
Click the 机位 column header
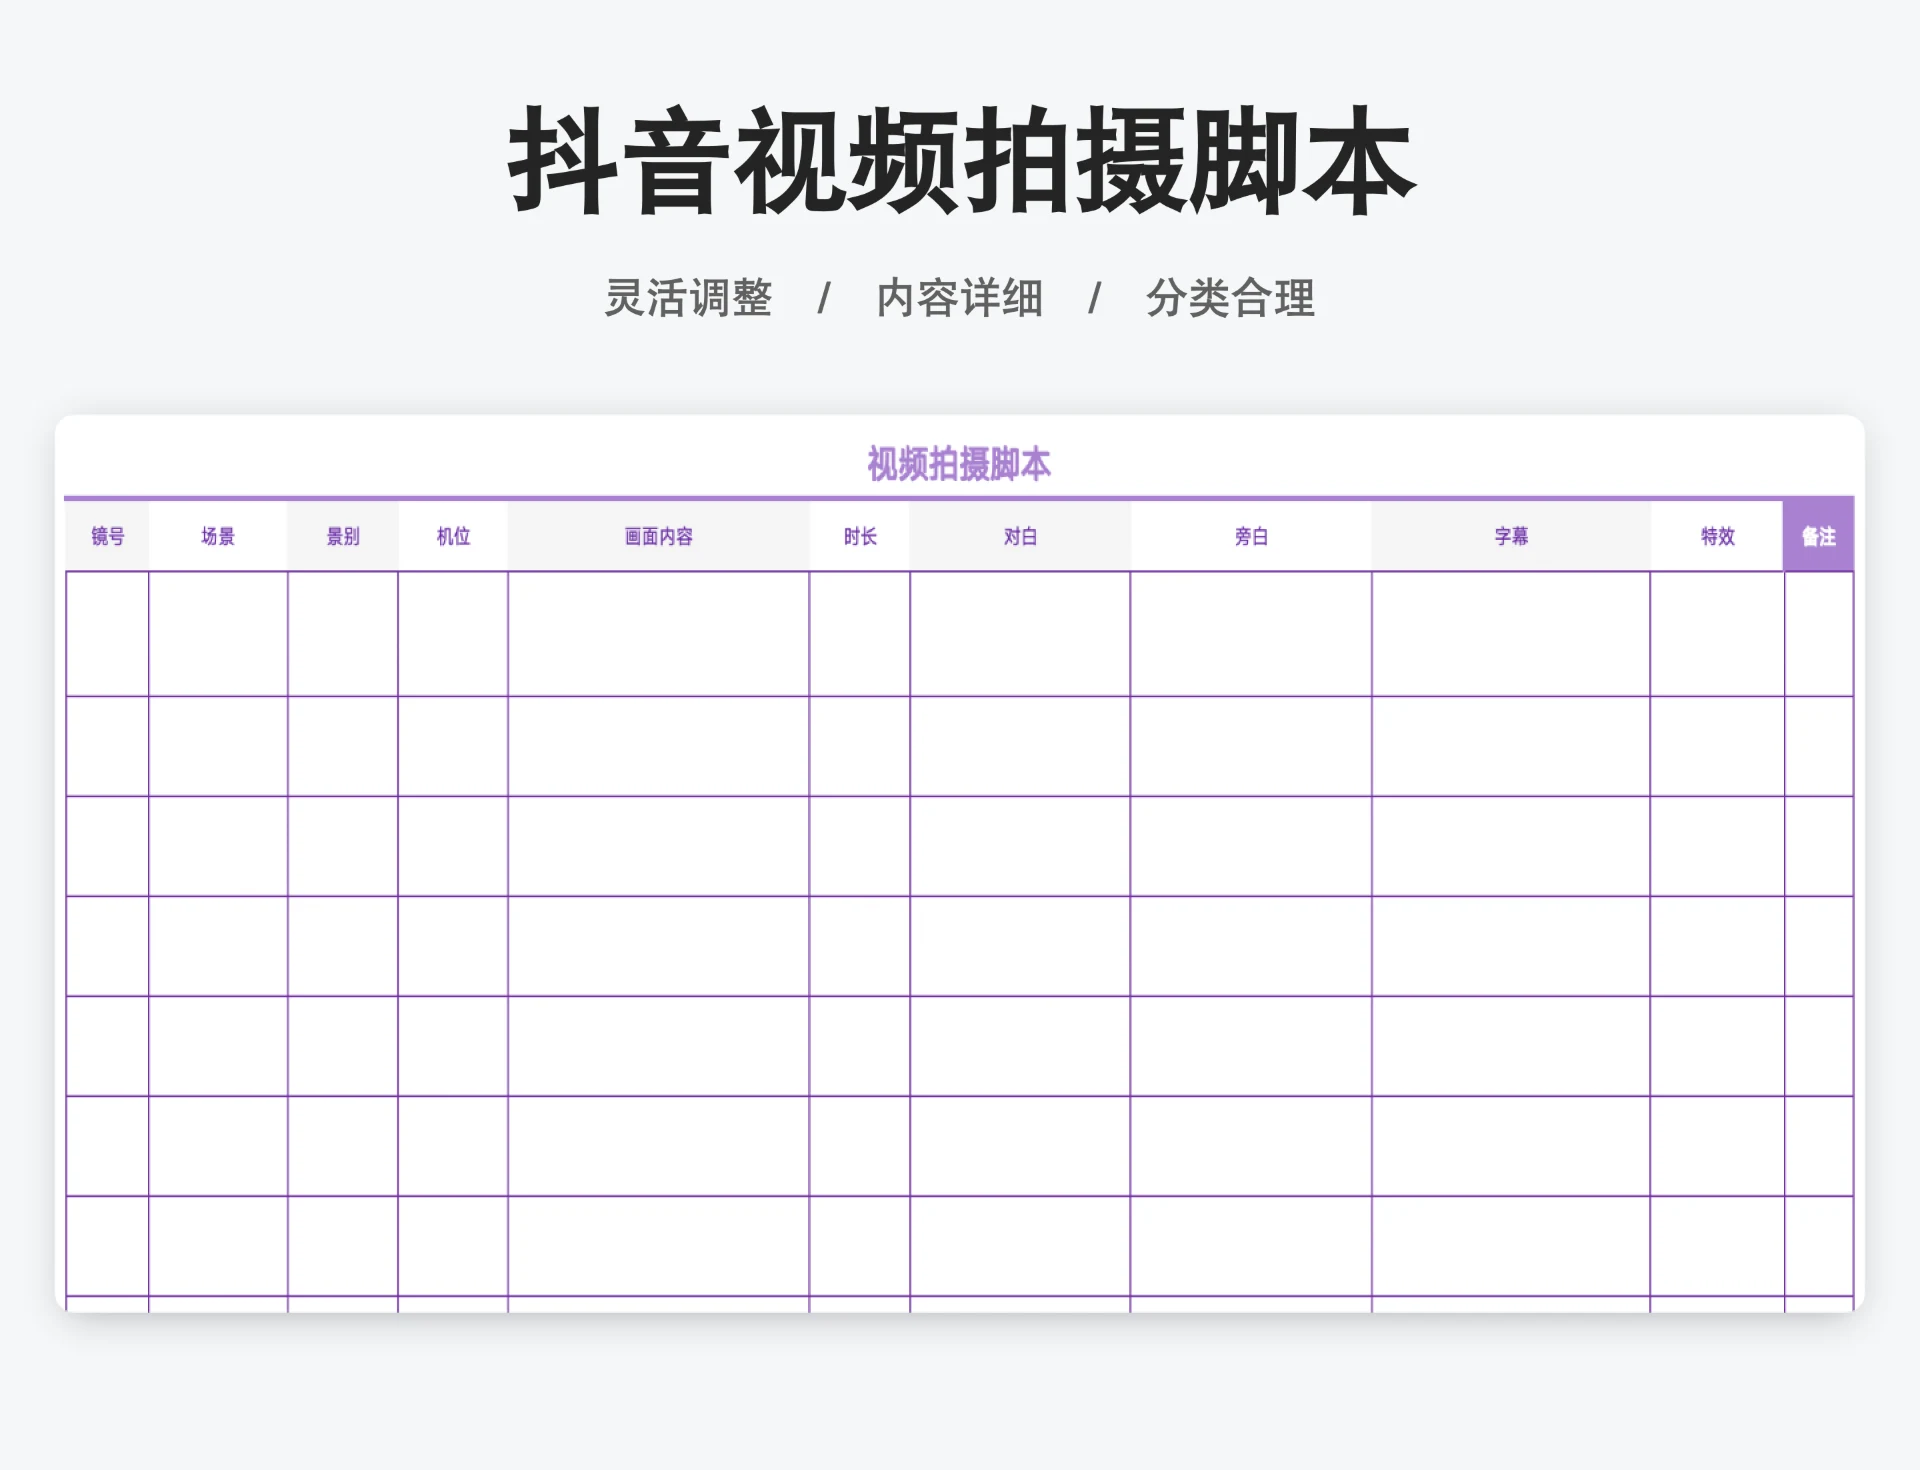[452, 536]
